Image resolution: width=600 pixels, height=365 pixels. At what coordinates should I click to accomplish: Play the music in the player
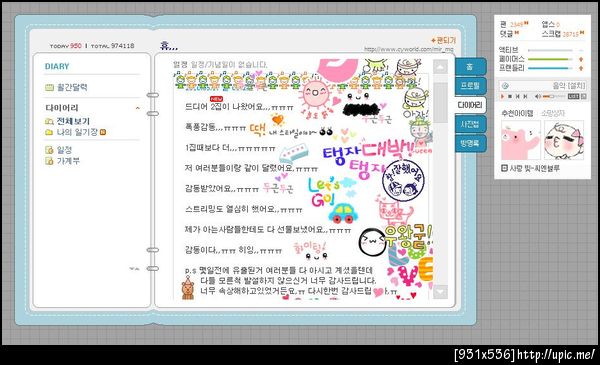(x=503, y=96)
